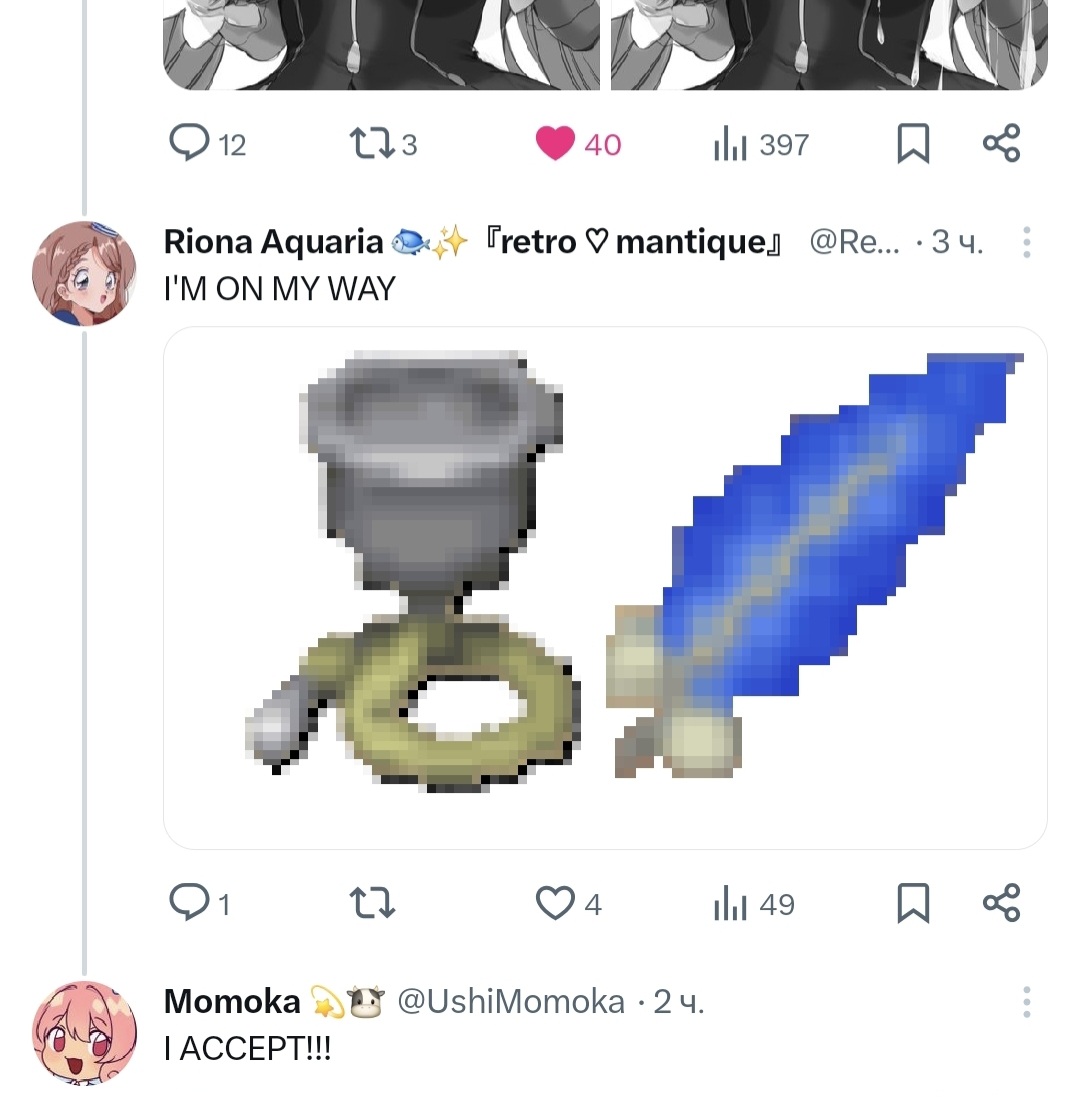1080x1097 pixels.
Task: Share Riona Aquaria's tweet
Action: click(x=1002, y=903)
